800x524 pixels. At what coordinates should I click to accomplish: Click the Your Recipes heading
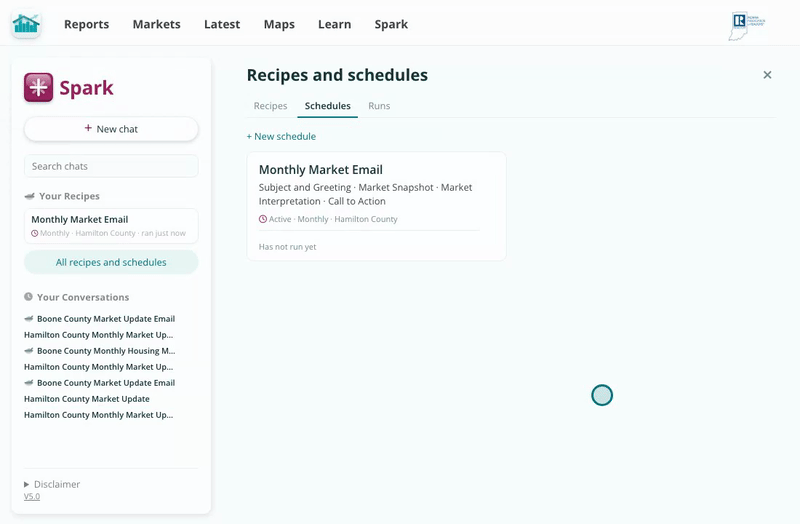69,196
